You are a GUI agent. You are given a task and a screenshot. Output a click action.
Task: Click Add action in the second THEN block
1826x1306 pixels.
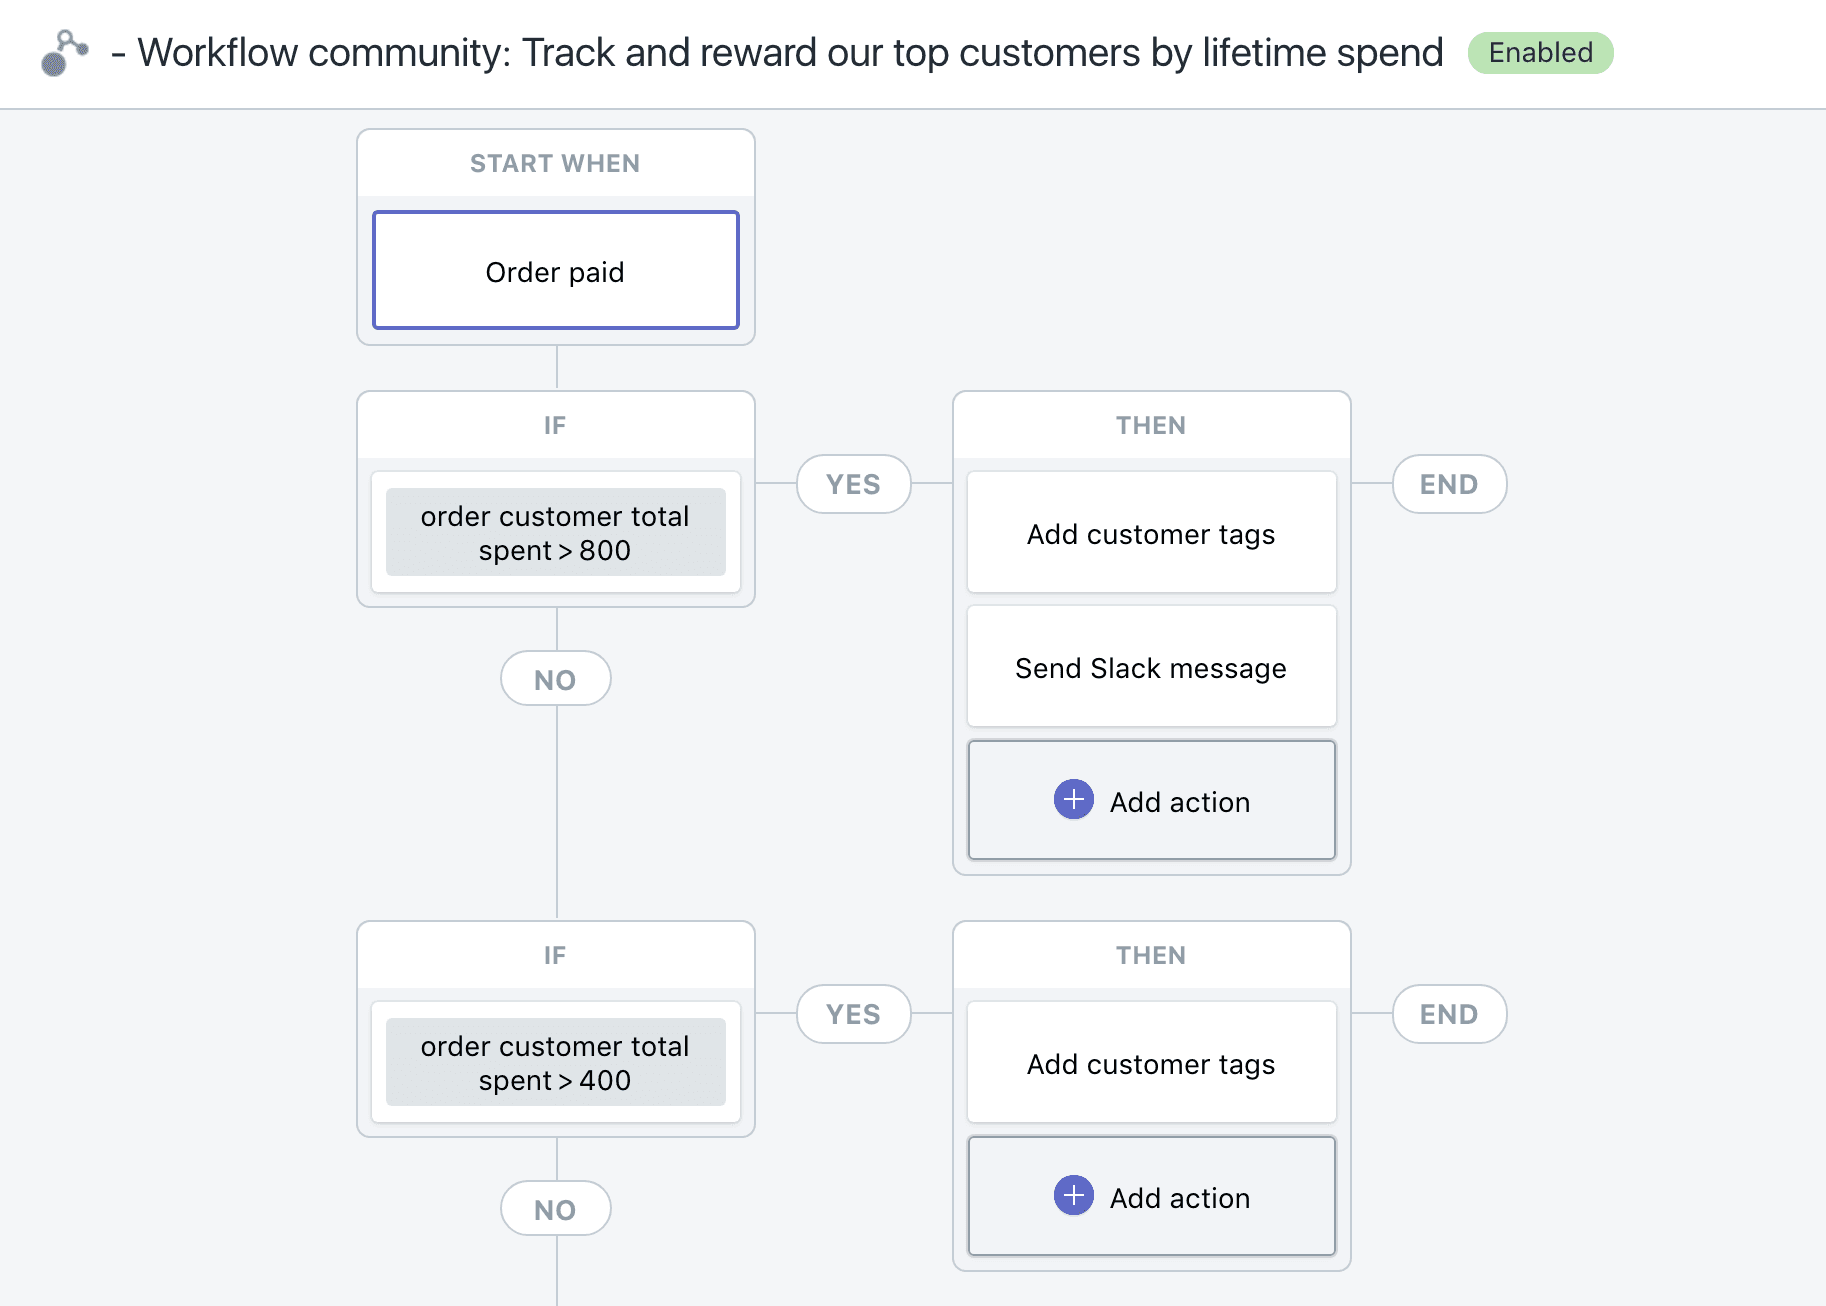tap(1152, 1196)
